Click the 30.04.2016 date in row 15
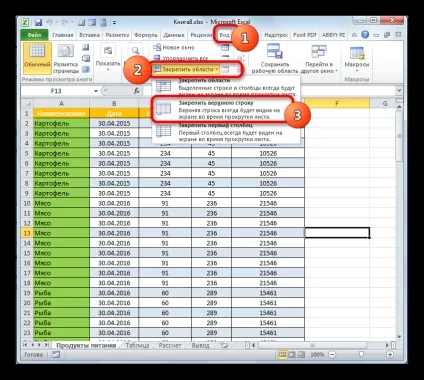The height and width of the screenshot is (380, 424). point(114,253)
